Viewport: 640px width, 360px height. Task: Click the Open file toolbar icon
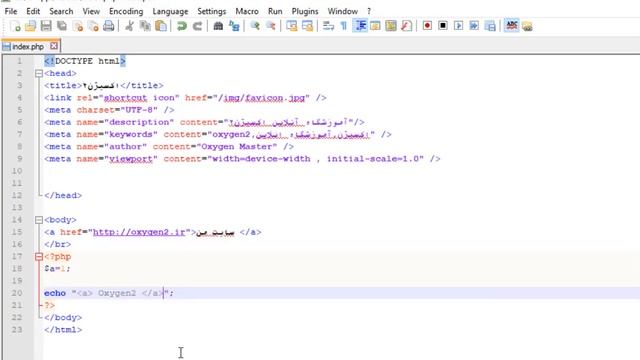pos(30,26)
